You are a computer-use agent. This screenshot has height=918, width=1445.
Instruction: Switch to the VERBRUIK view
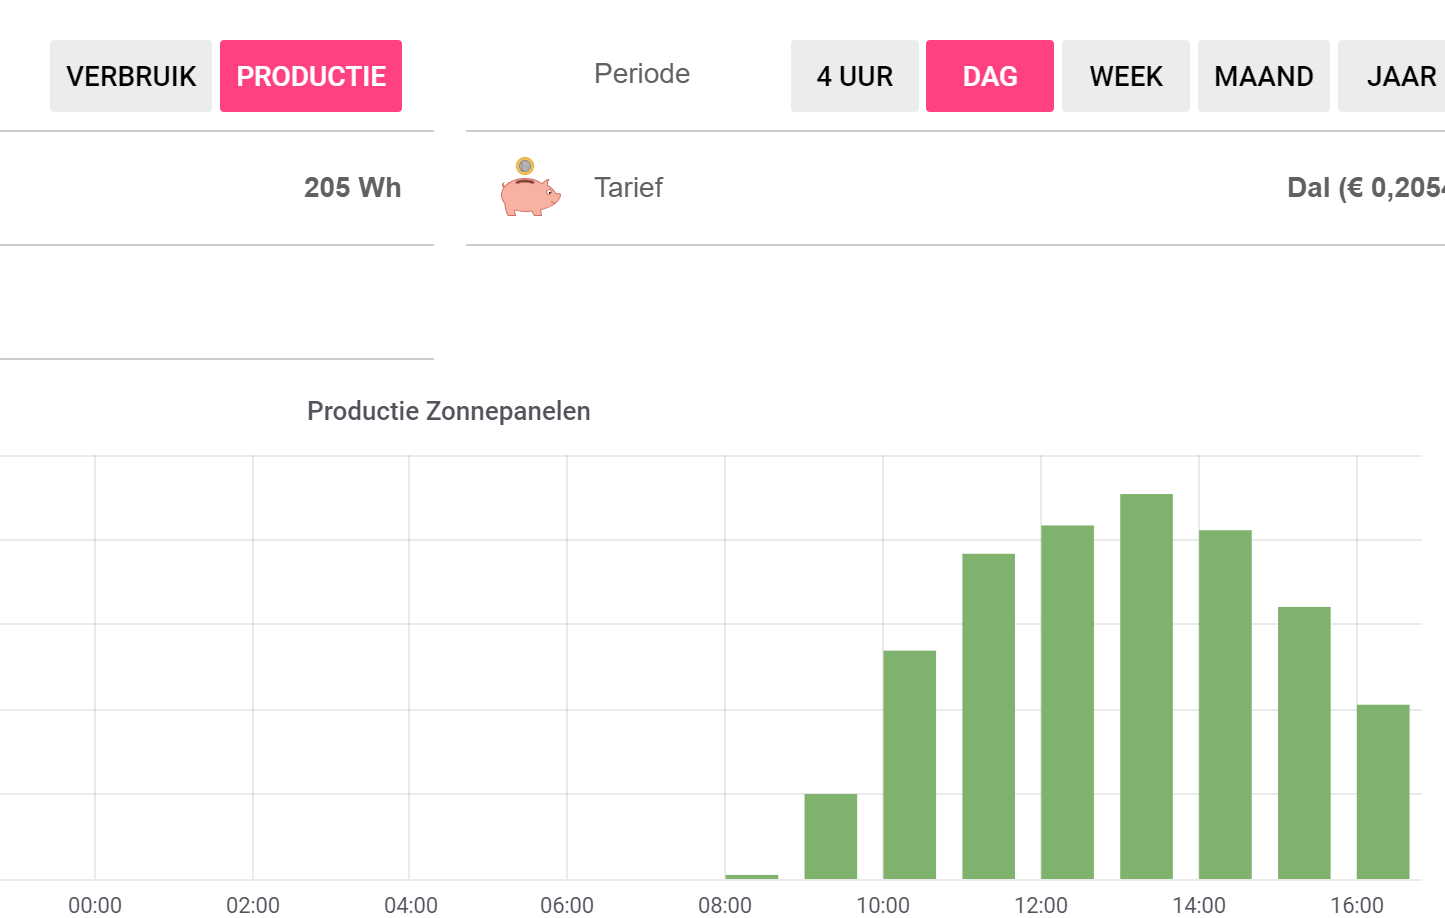pos(131,76)
